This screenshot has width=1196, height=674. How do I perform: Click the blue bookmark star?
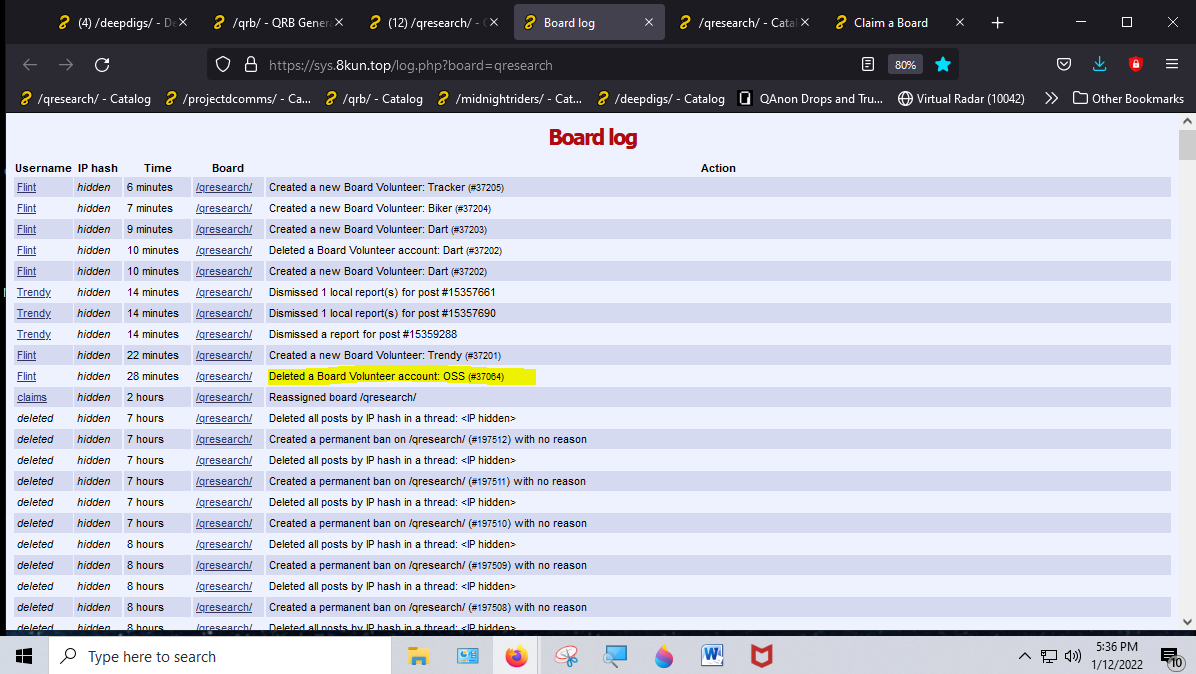(943, 65)
